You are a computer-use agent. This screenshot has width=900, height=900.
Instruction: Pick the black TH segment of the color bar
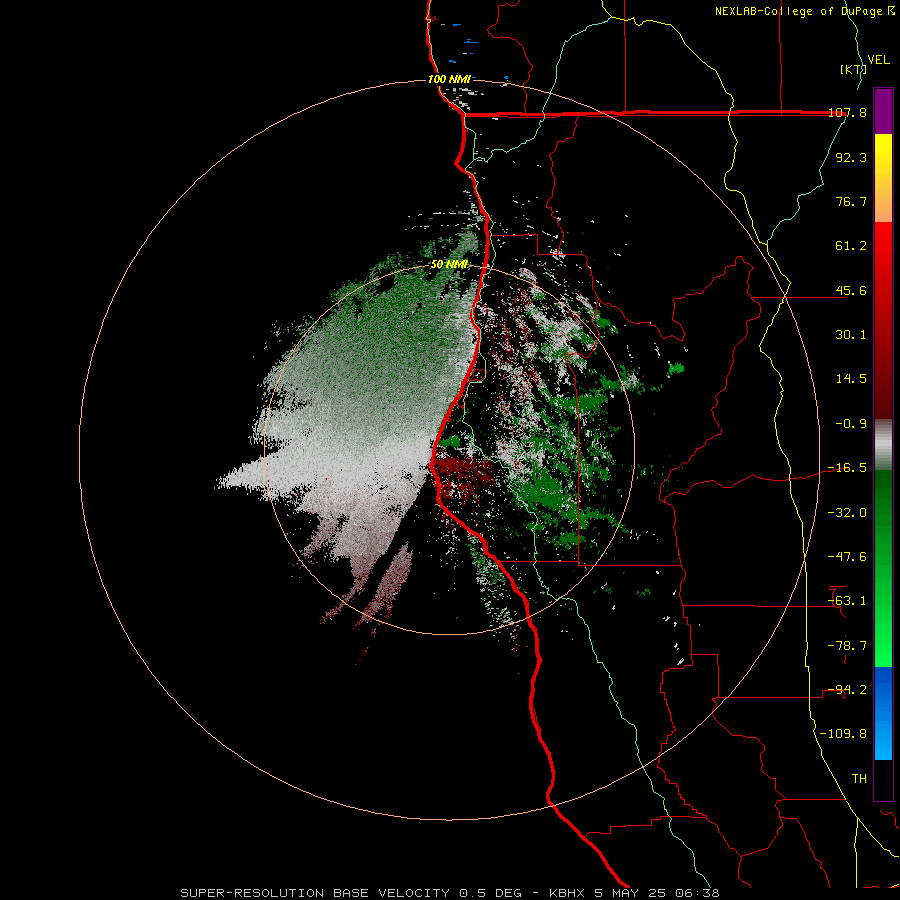(883, 779)
